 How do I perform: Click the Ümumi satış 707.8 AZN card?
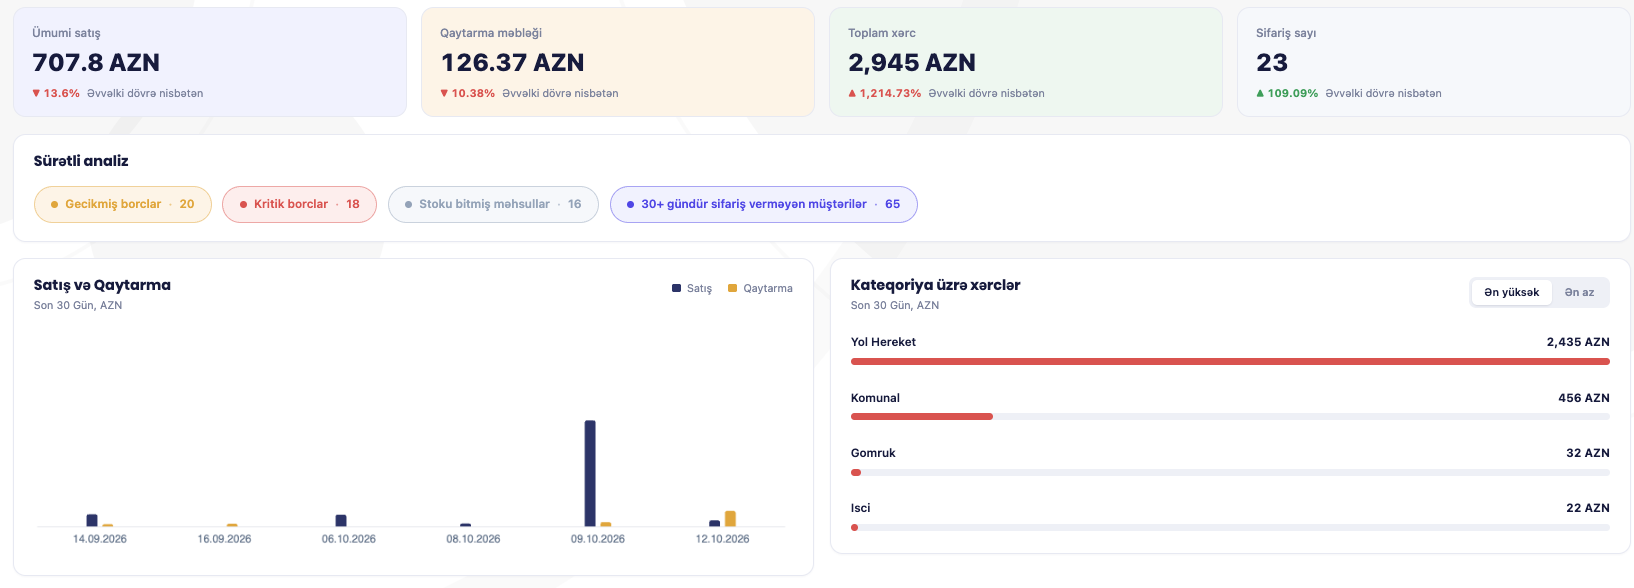pyautogui.click(x=210, y=62)
